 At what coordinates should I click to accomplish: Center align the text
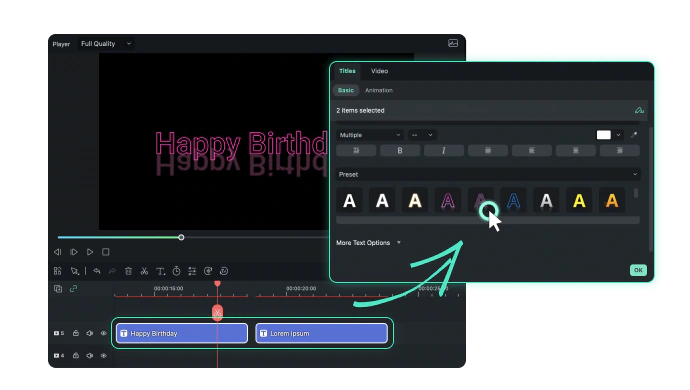point(576,151)
